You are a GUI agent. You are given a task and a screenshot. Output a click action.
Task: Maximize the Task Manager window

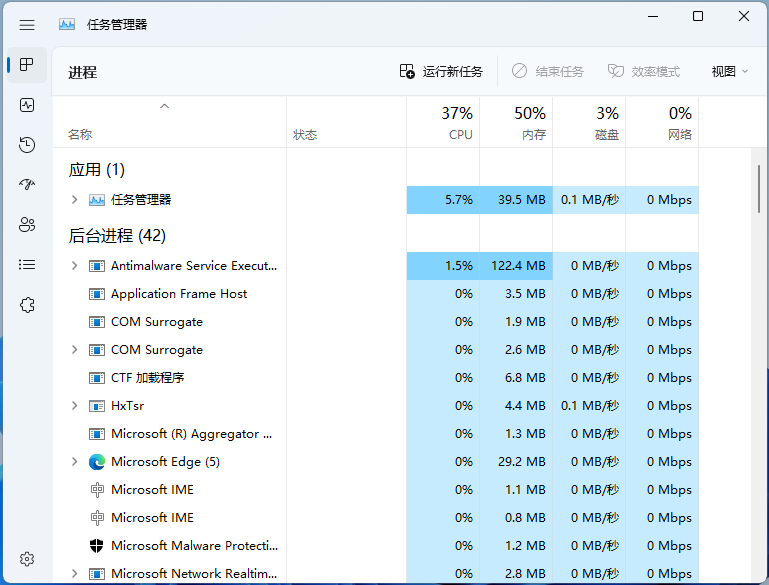pos(698,16)
